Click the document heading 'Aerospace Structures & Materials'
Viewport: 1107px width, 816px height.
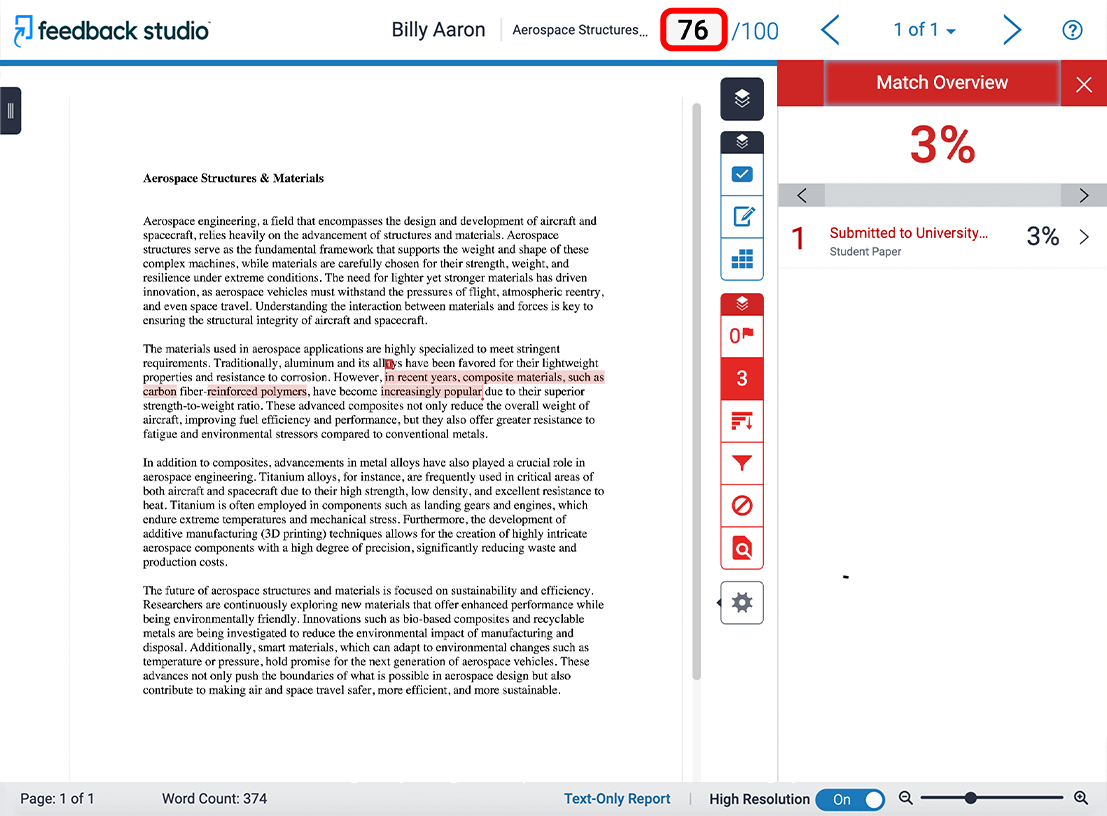pyautogui.click(x=234, y=178)
